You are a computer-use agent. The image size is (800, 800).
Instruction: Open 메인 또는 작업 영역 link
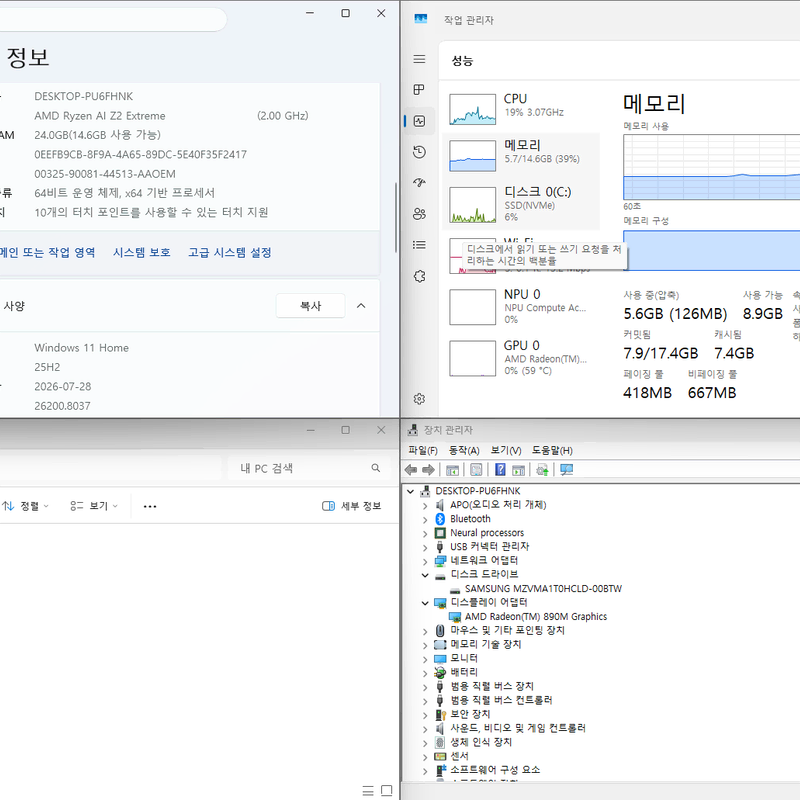click(x=47, y=253)
